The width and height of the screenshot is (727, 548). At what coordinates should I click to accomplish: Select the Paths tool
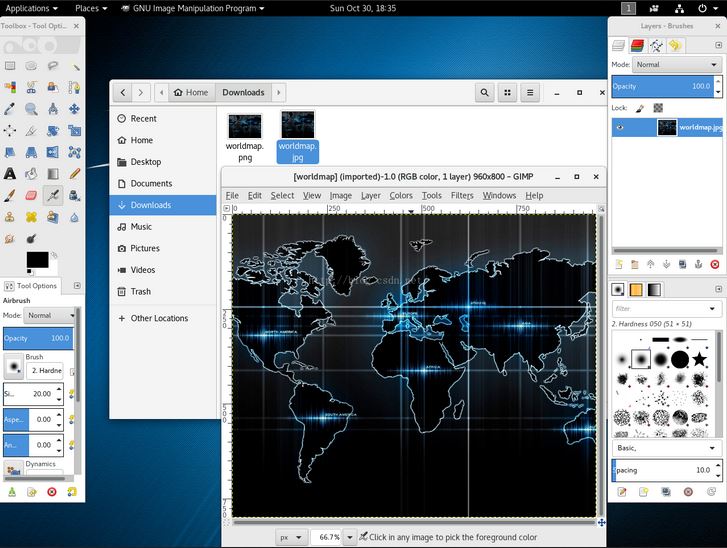pos(74,87)
